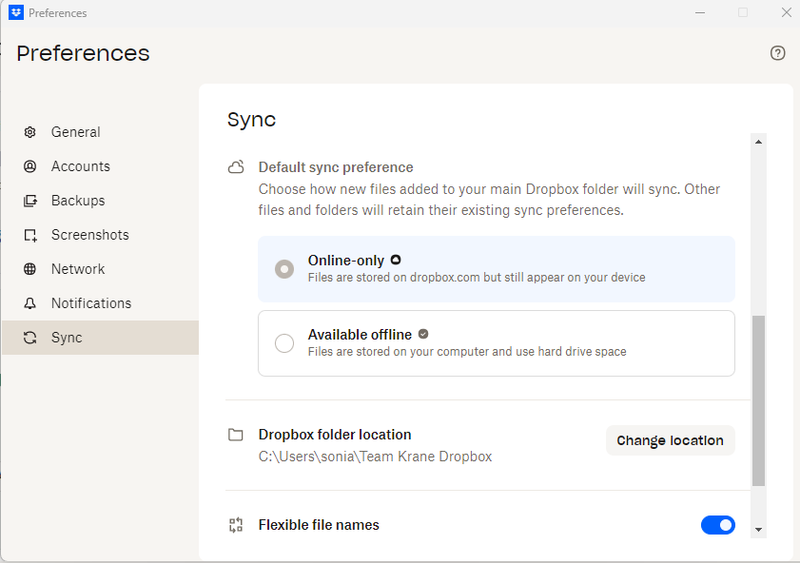Click the Accounts person icon
This screenshot has width=800, height=563.
[x=30, y=166]
